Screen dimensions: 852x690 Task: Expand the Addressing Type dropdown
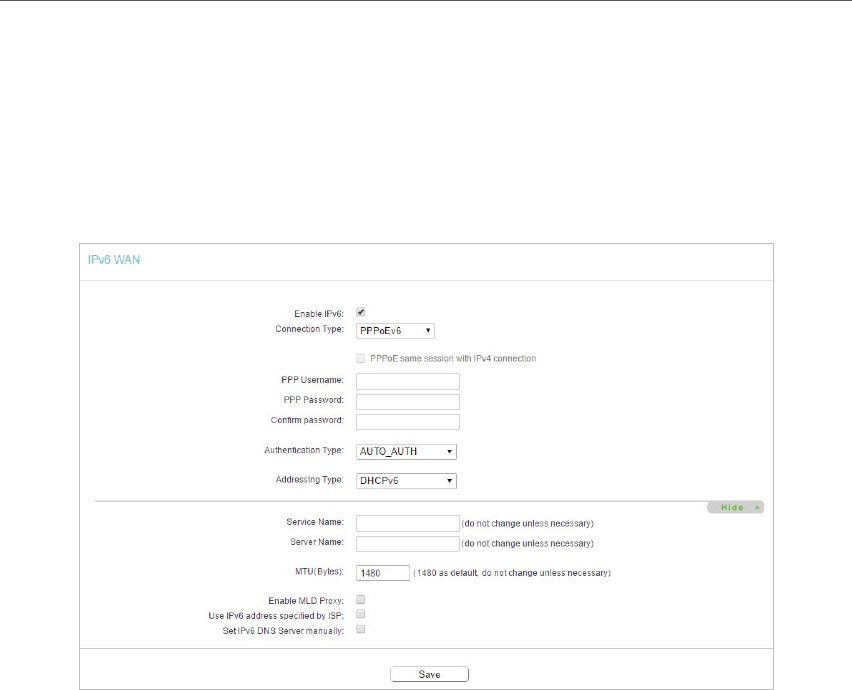pos(406,481)
